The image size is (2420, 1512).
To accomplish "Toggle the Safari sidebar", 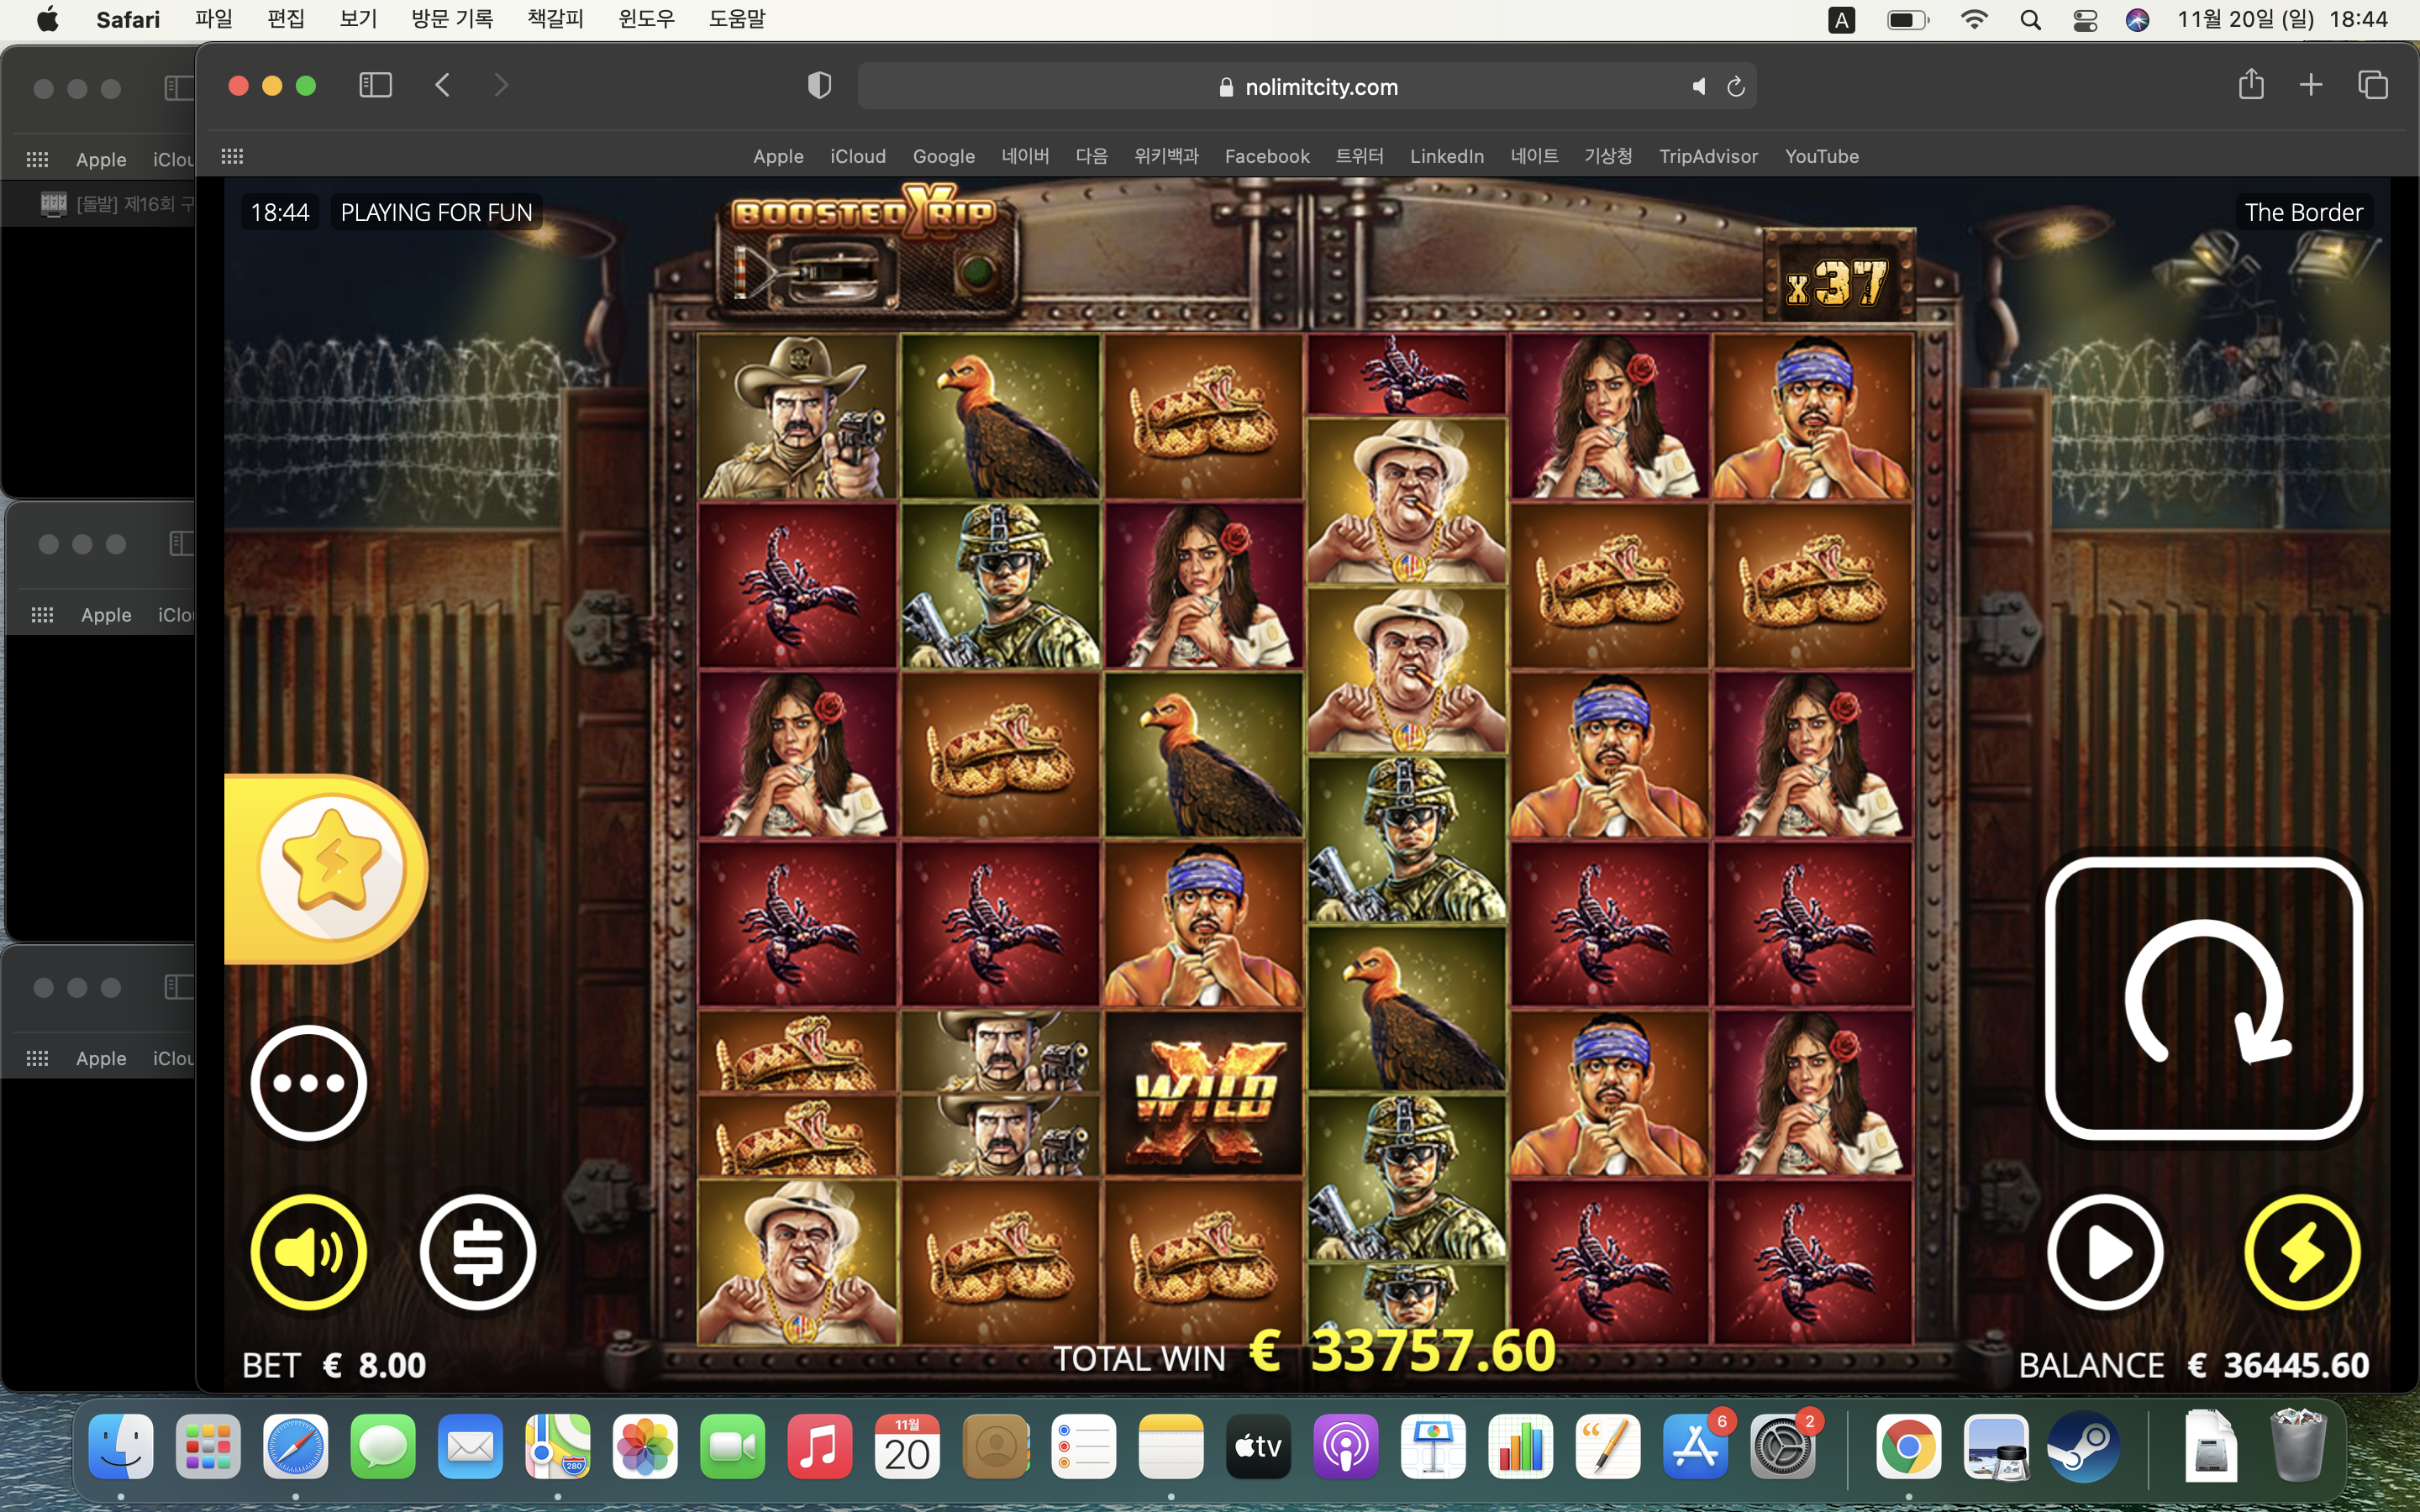I will [x=375, y=85].
